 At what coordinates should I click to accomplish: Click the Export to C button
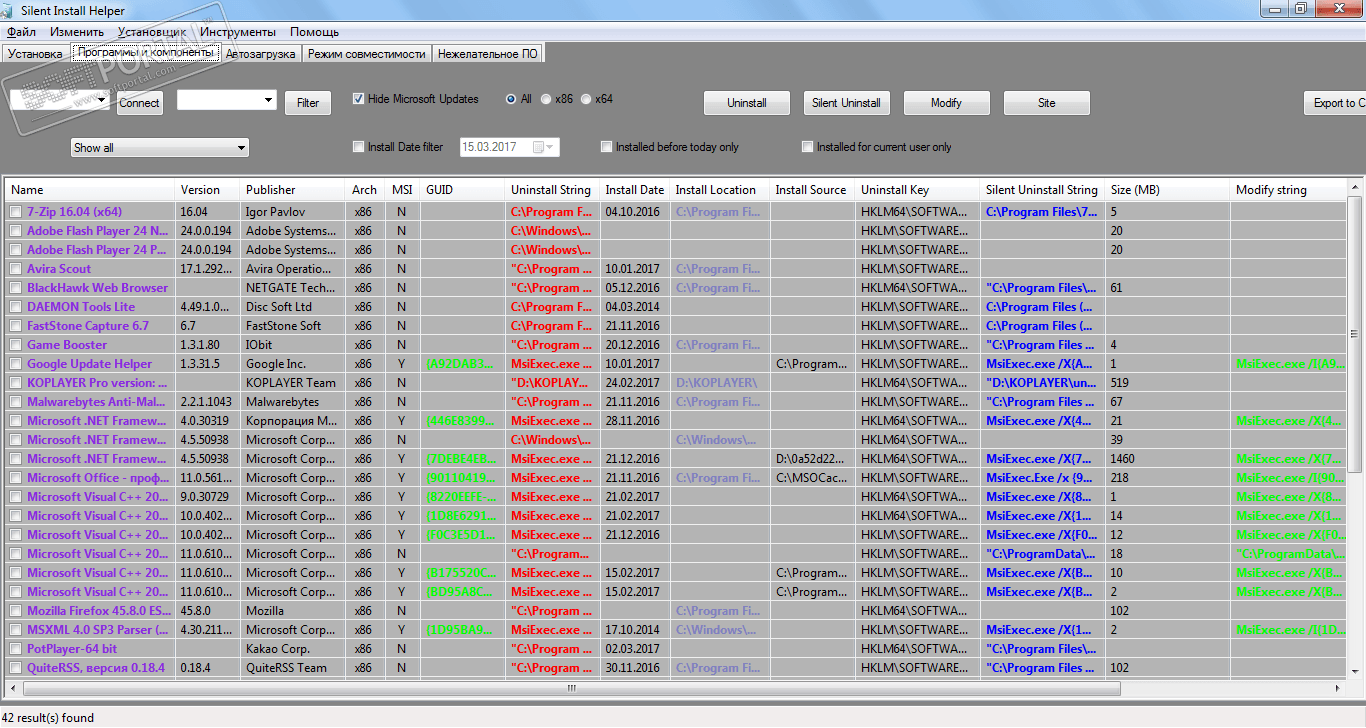tap(1335, 103)
